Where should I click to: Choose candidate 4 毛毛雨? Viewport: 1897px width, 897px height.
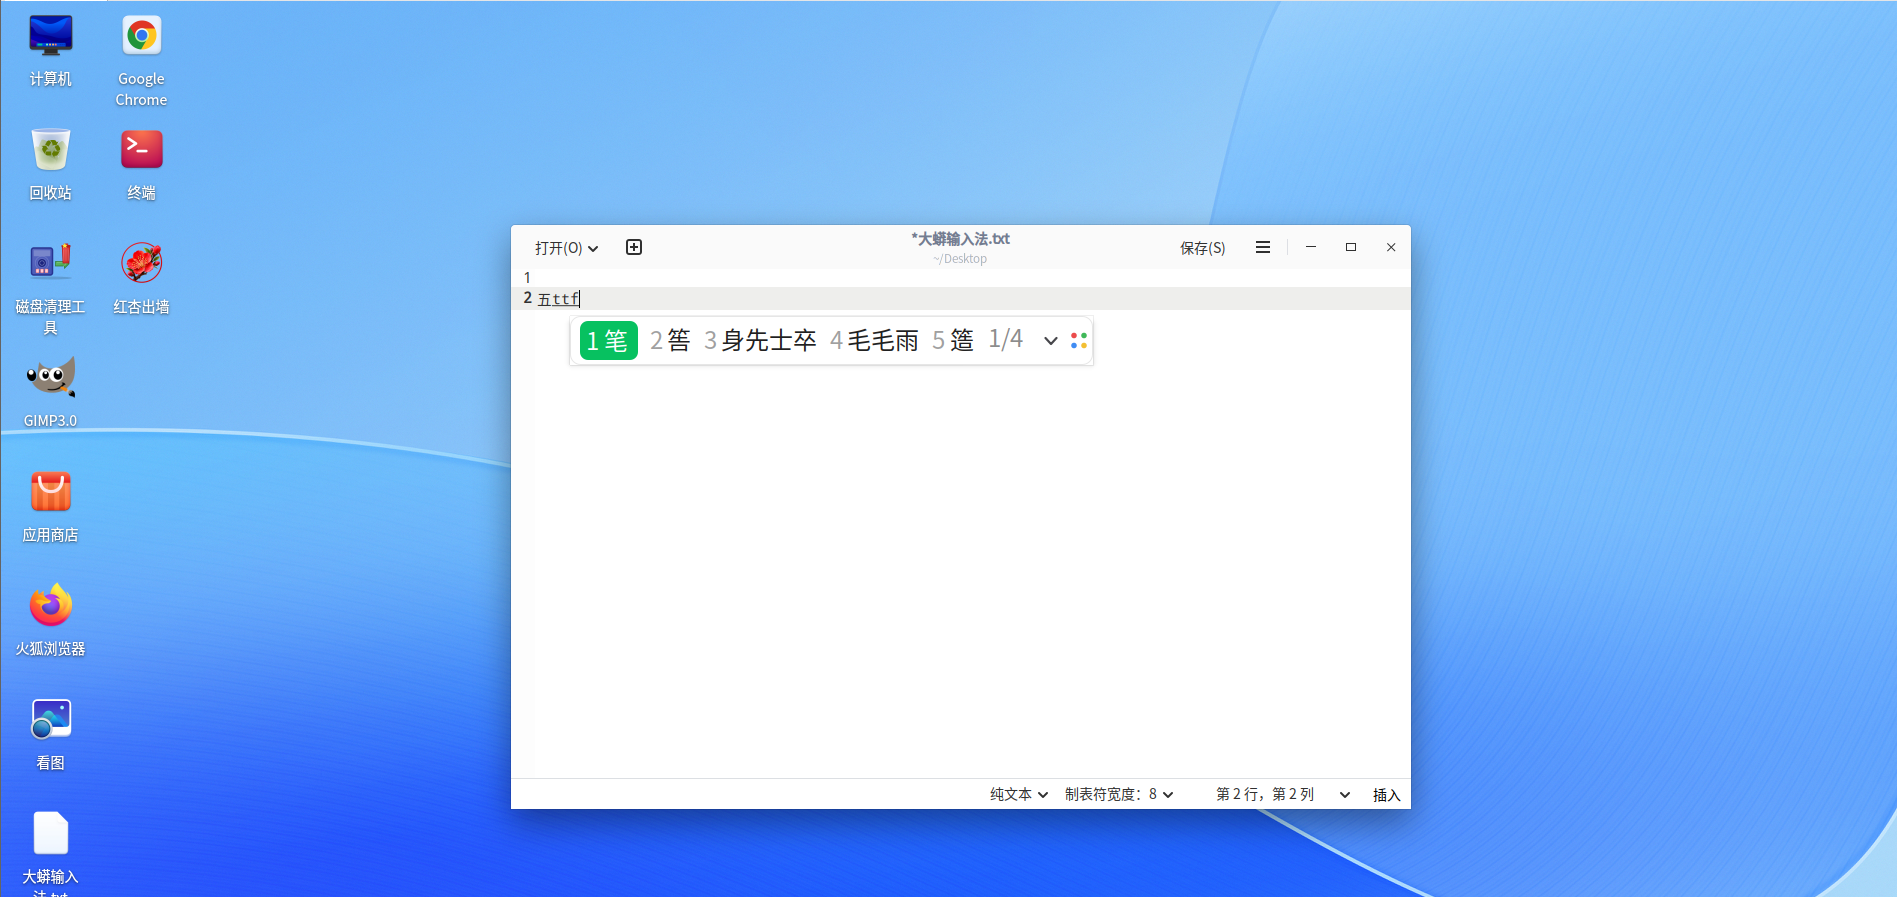click(875, 341)
